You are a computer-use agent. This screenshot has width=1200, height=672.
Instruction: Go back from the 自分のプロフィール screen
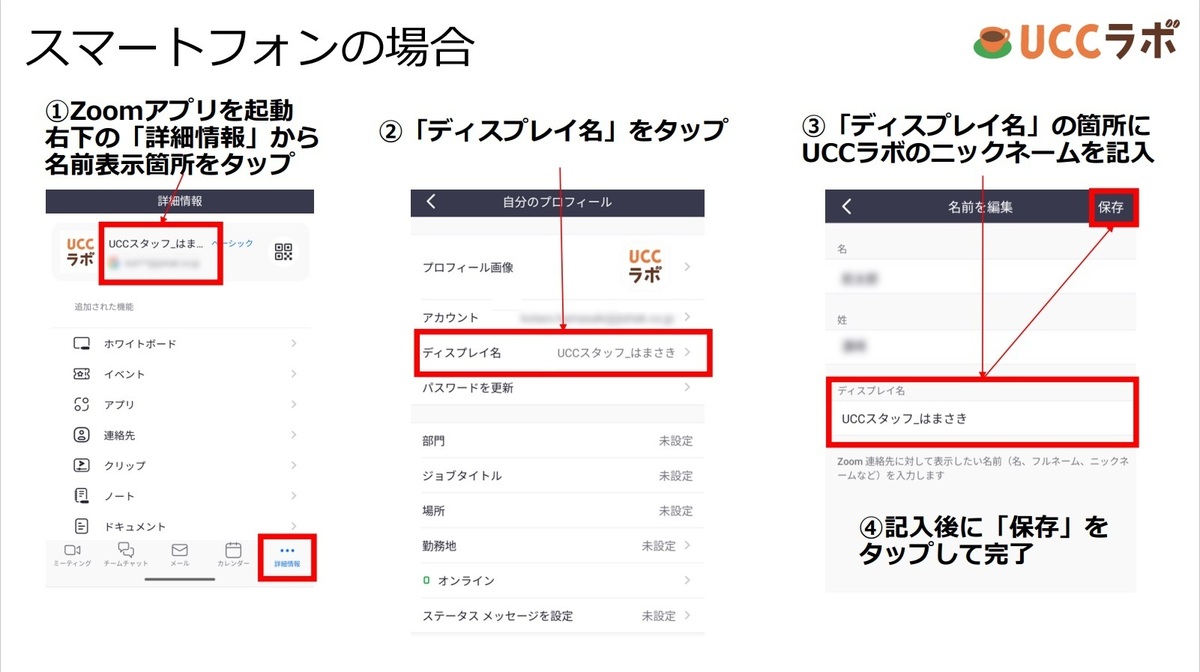click(x=431, y=202)
